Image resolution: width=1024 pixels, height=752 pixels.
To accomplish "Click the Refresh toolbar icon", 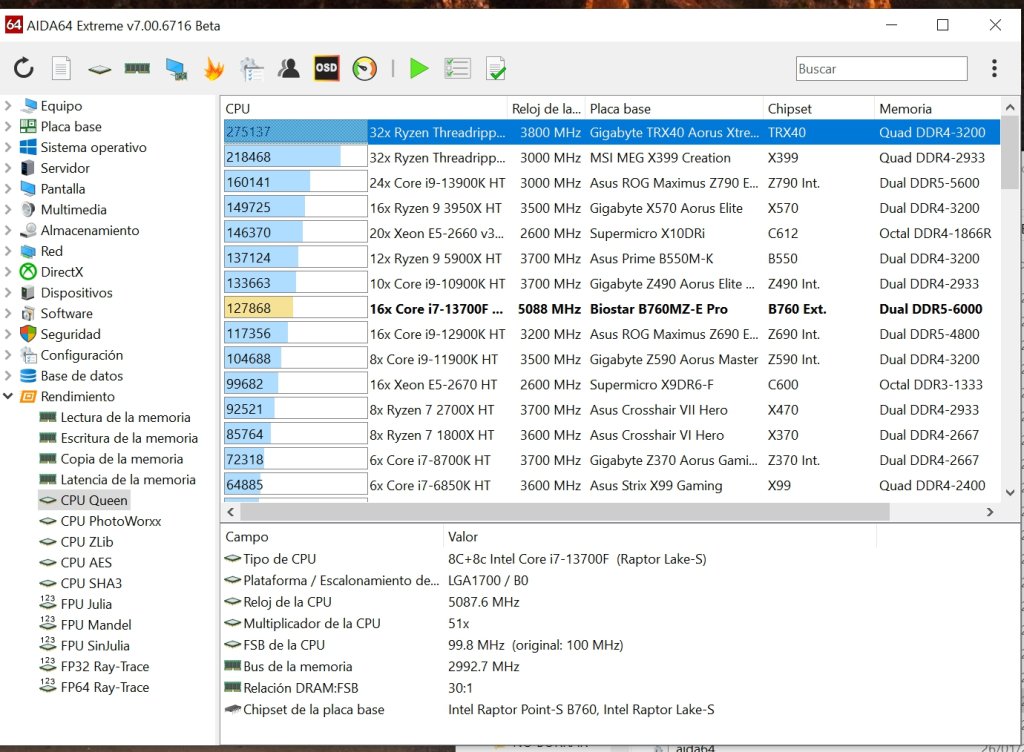I will pos(24,68).
